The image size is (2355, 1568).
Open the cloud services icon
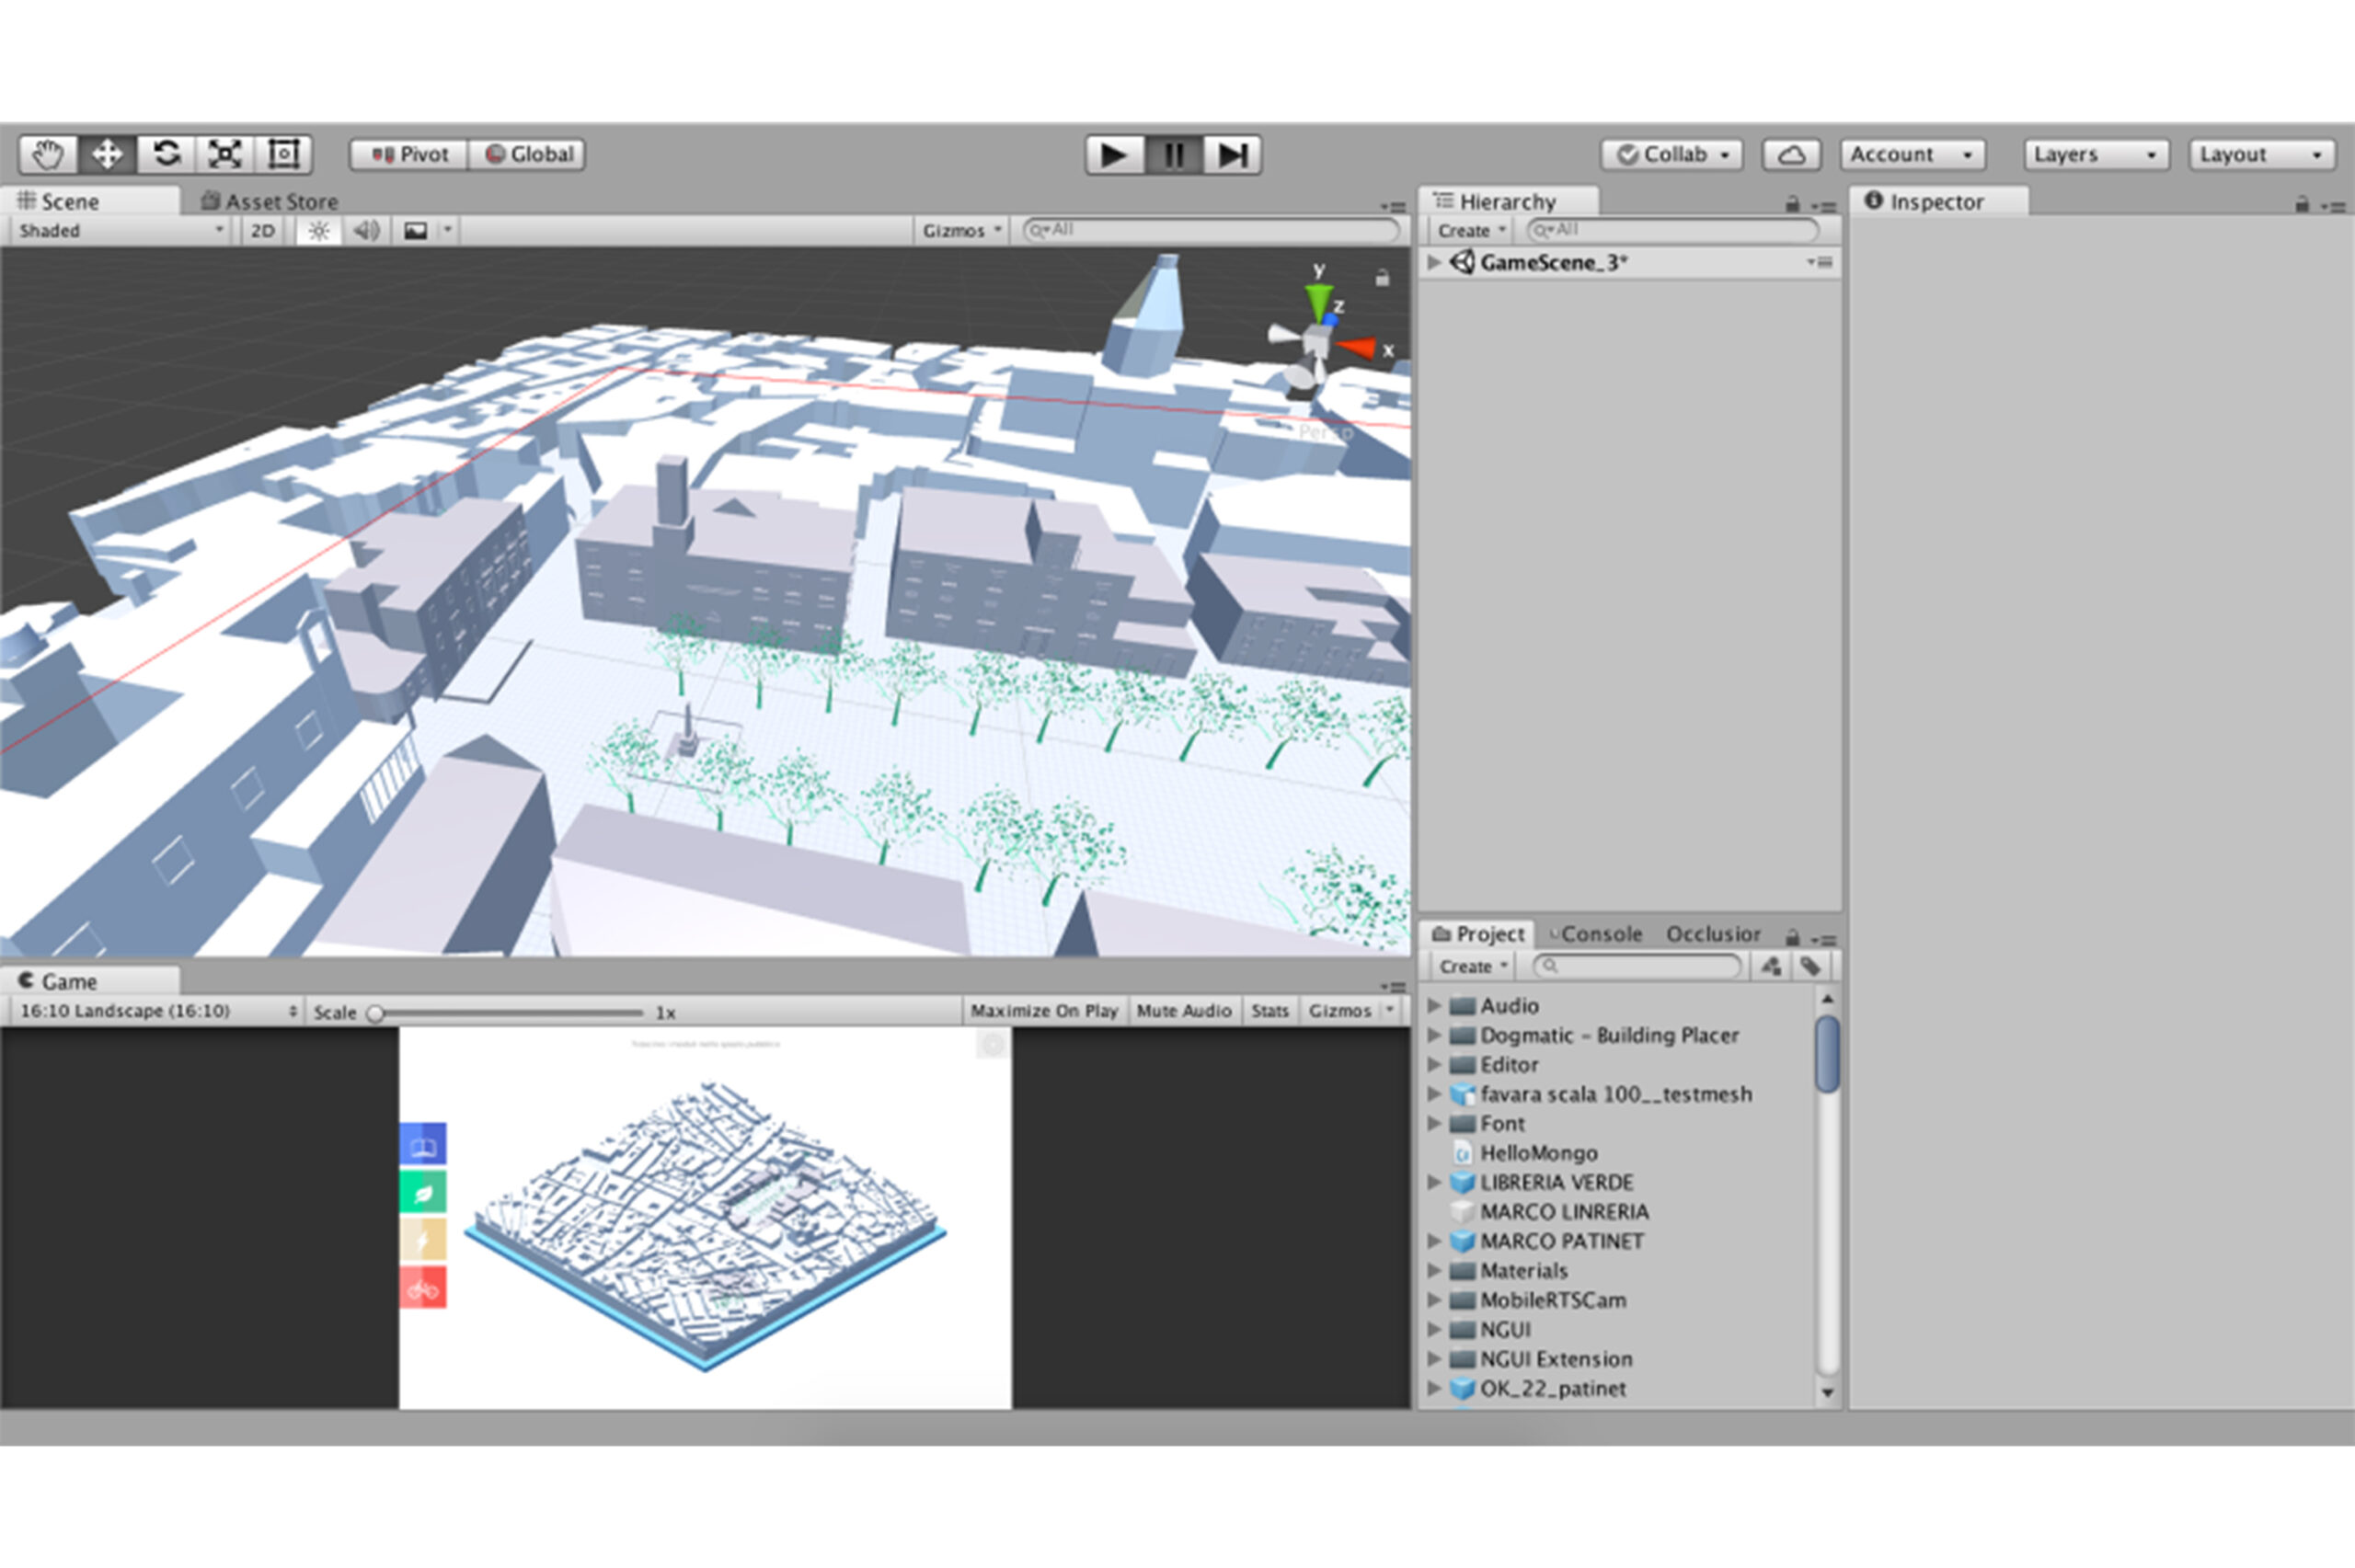tap(1790, 155)
